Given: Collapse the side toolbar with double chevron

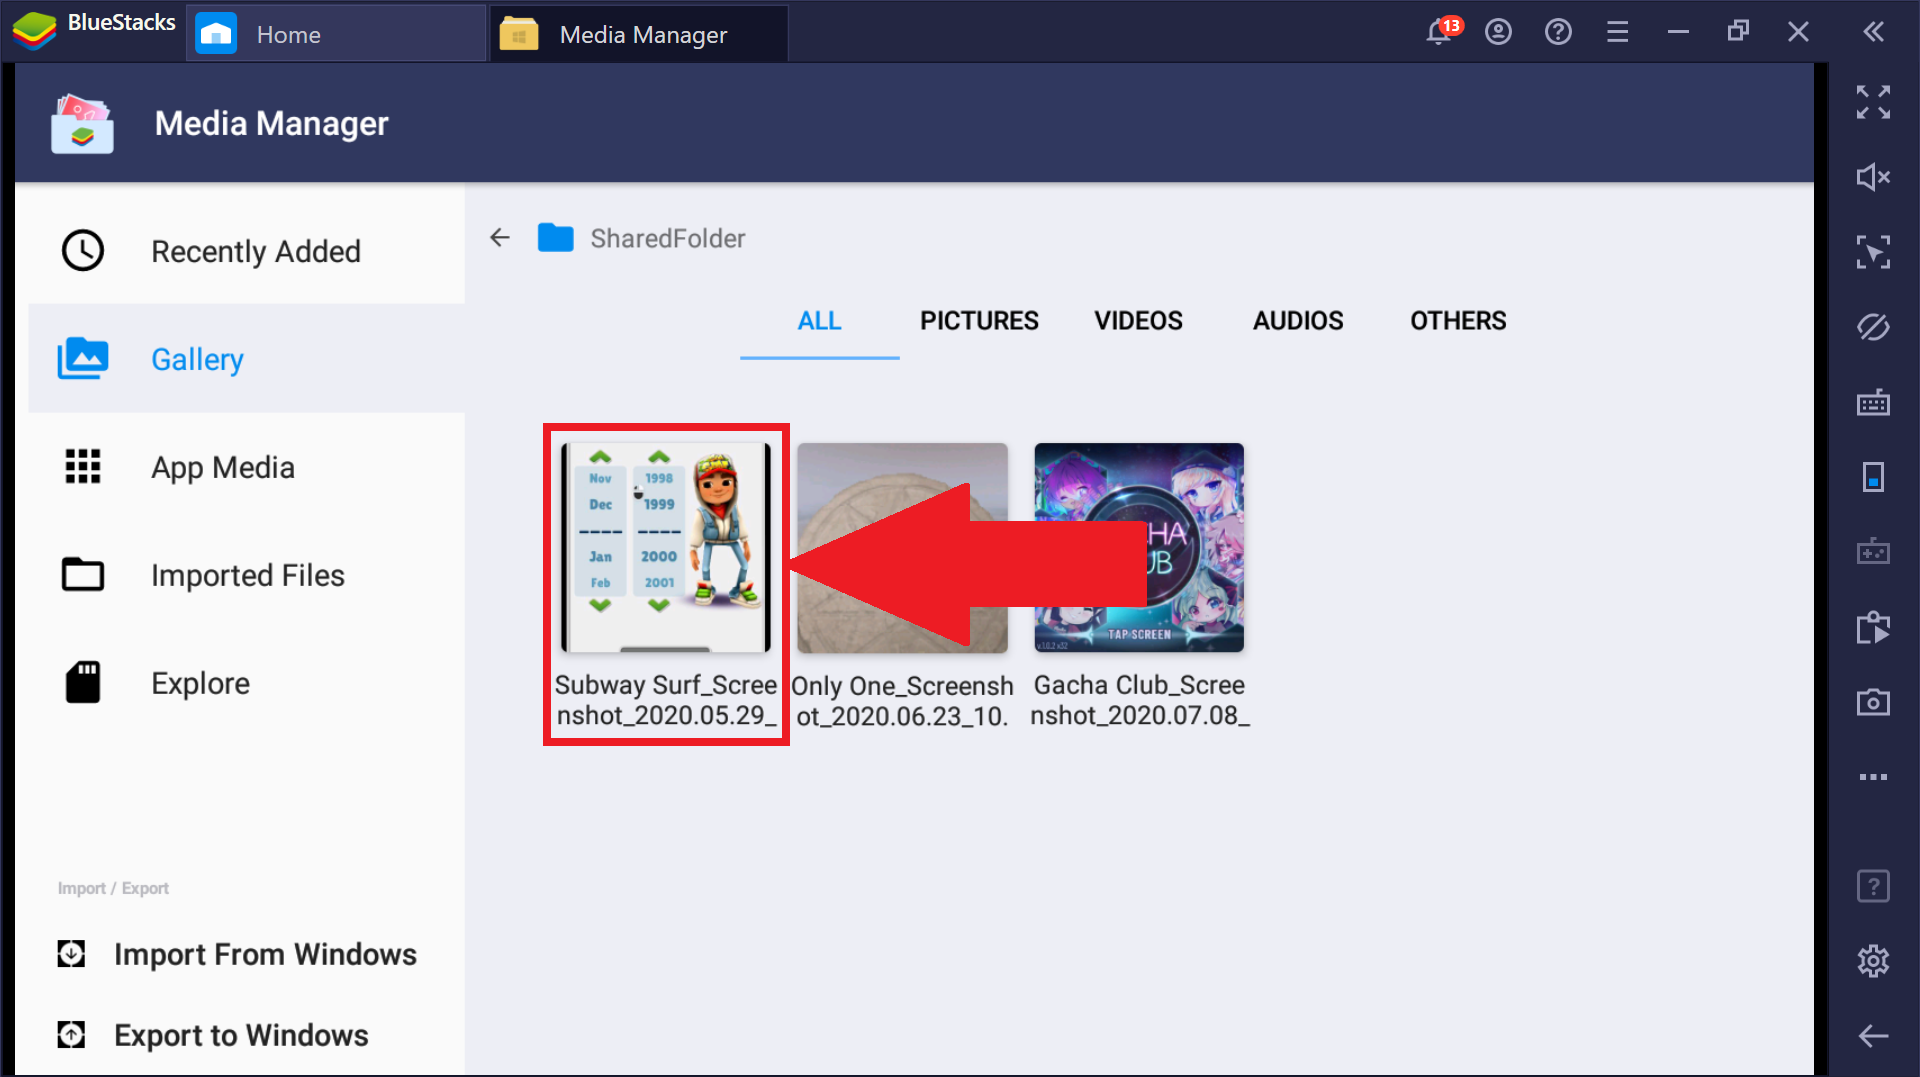Looking at the screenshot, I should pos(1873,32).
